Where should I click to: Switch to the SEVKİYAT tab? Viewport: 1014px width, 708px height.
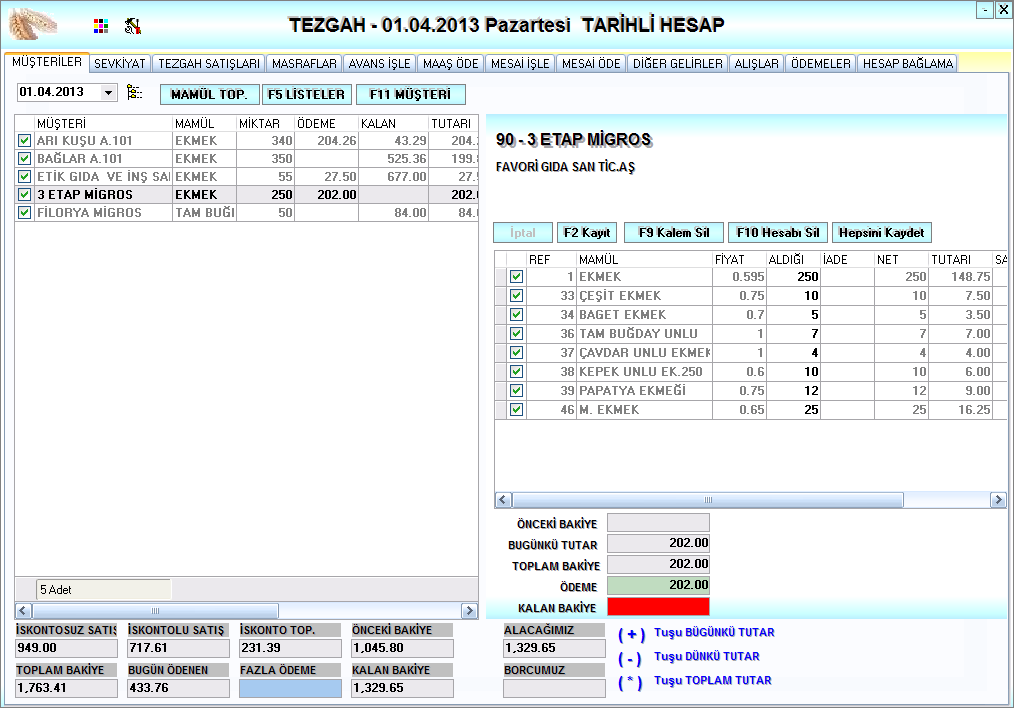120,63
